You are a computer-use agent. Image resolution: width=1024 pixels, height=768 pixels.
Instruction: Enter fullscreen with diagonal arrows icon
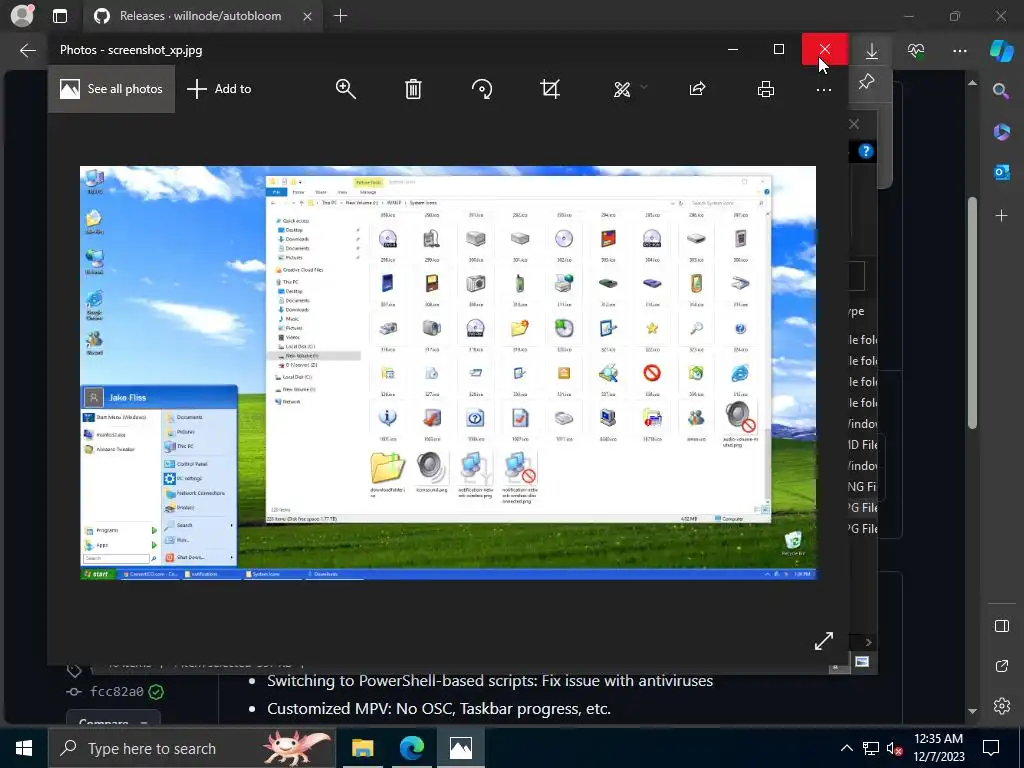click(x=824, y=641)
